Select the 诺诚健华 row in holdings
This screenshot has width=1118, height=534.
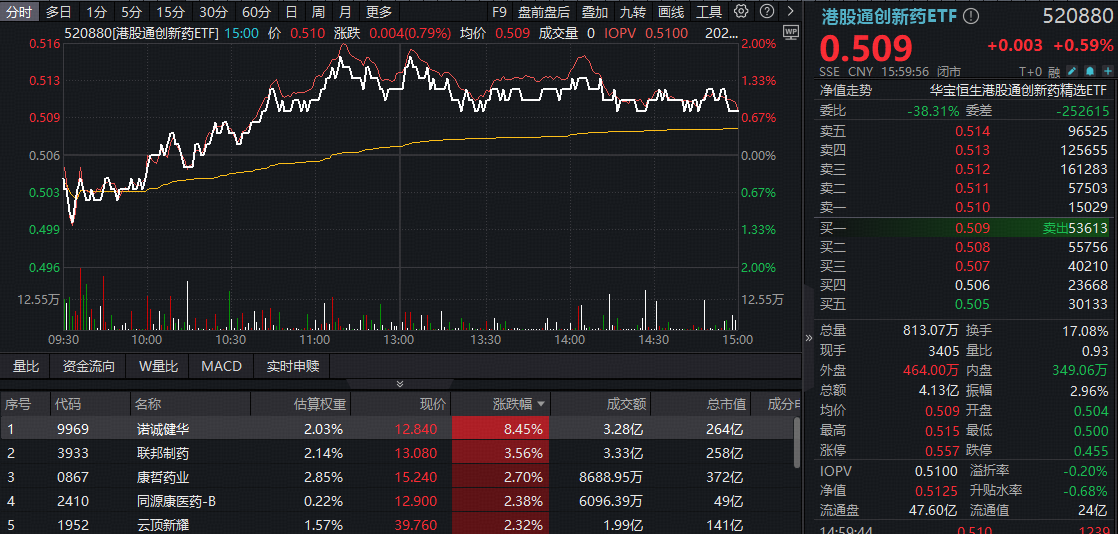point(162,429)
